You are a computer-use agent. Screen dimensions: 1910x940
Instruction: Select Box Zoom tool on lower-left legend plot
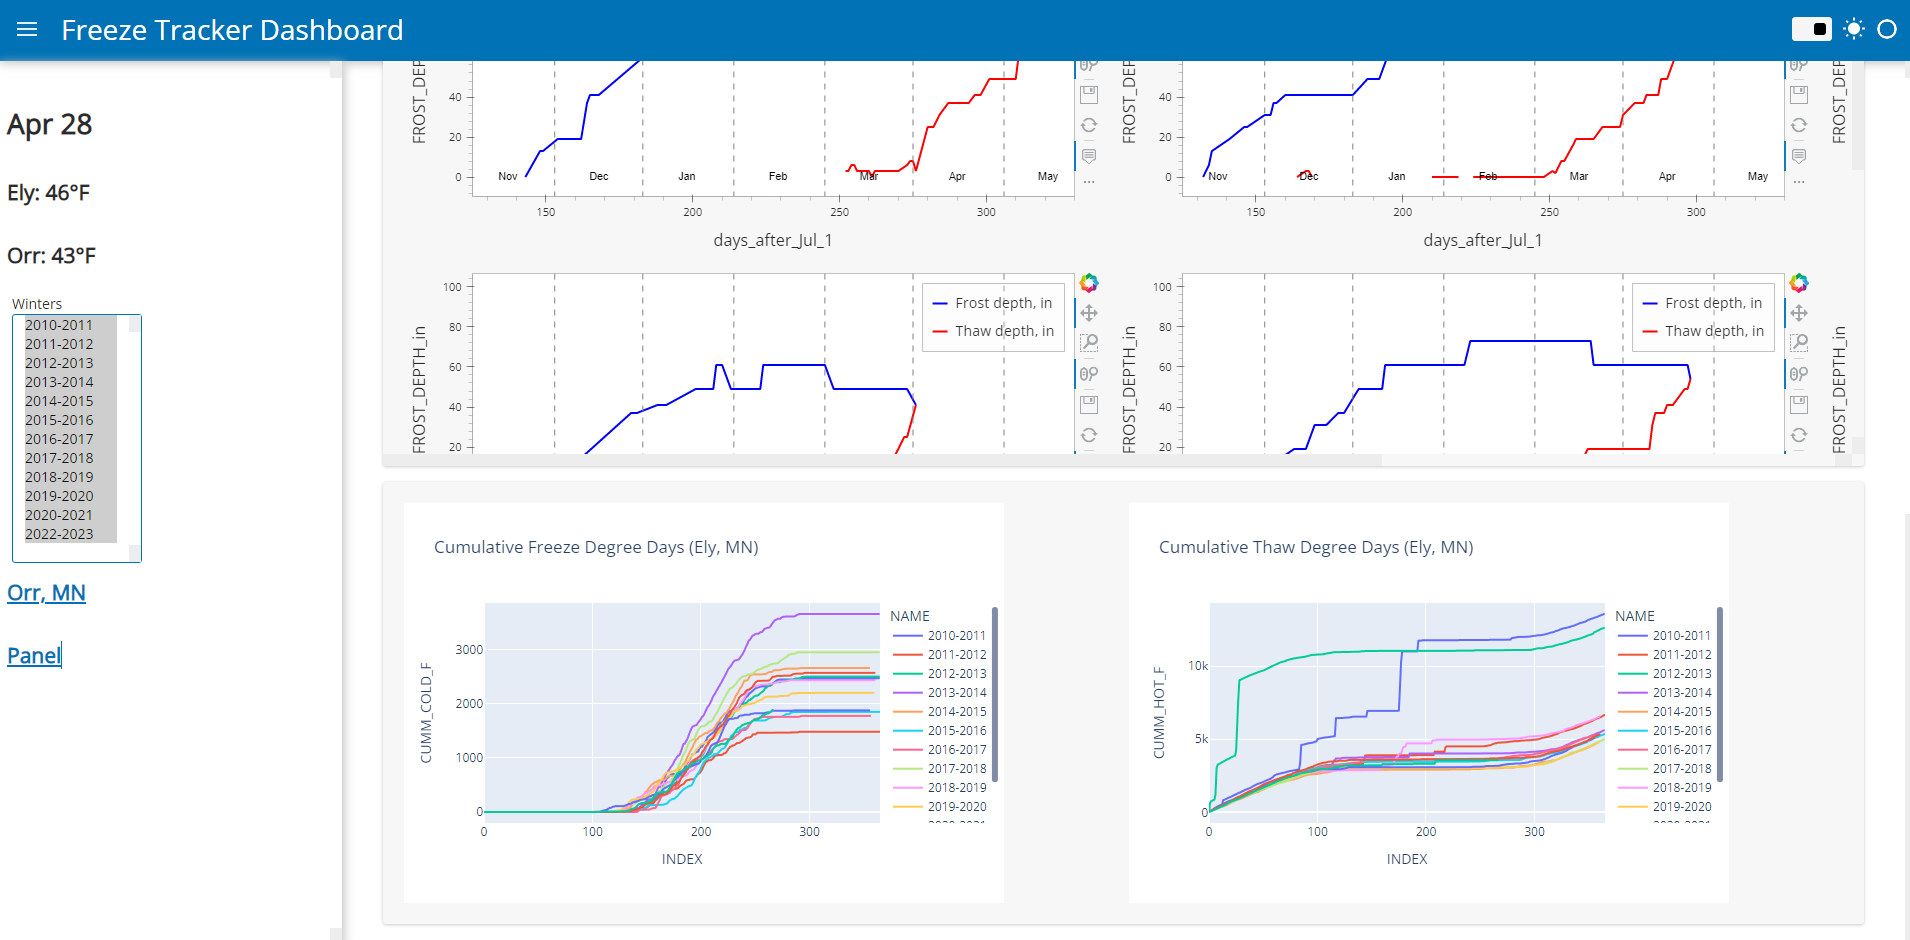pos(1089,343)
